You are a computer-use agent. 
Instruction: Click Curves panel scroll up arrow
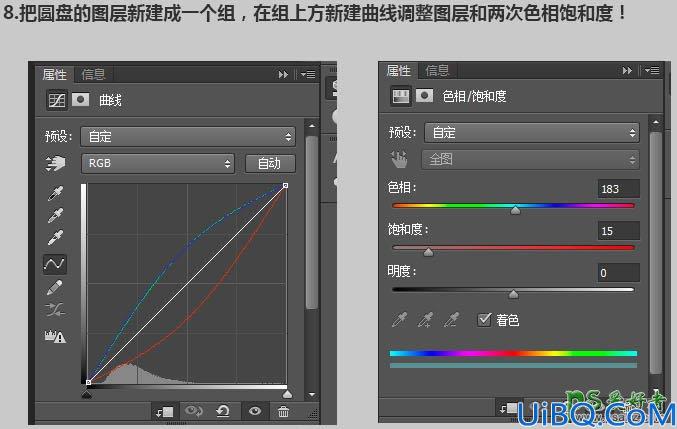click(312, 126)
